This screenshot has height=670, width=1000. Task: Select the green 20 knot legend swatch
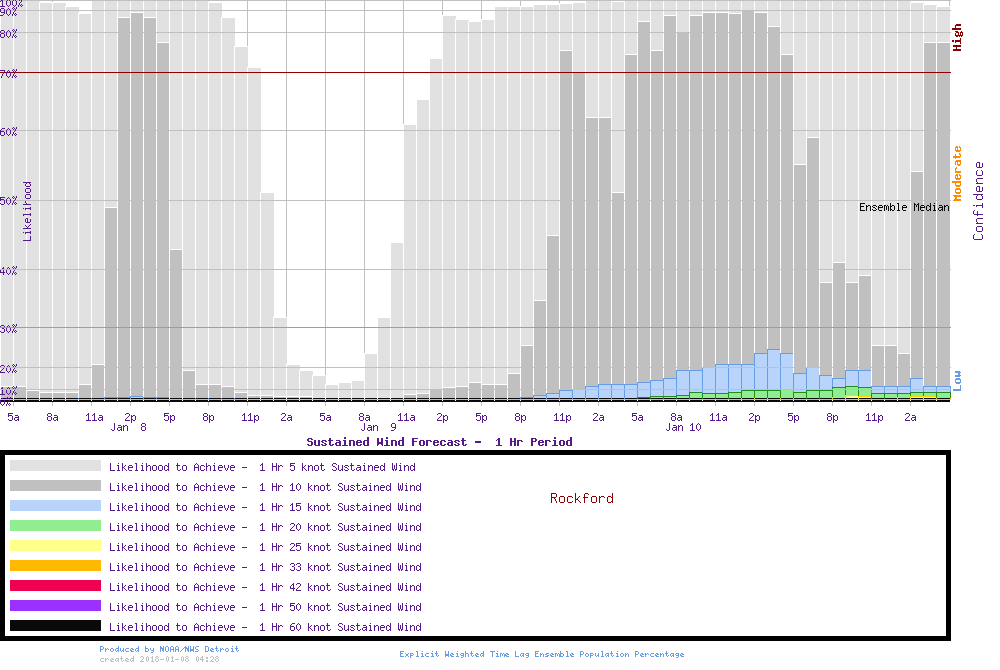point(55,526)
